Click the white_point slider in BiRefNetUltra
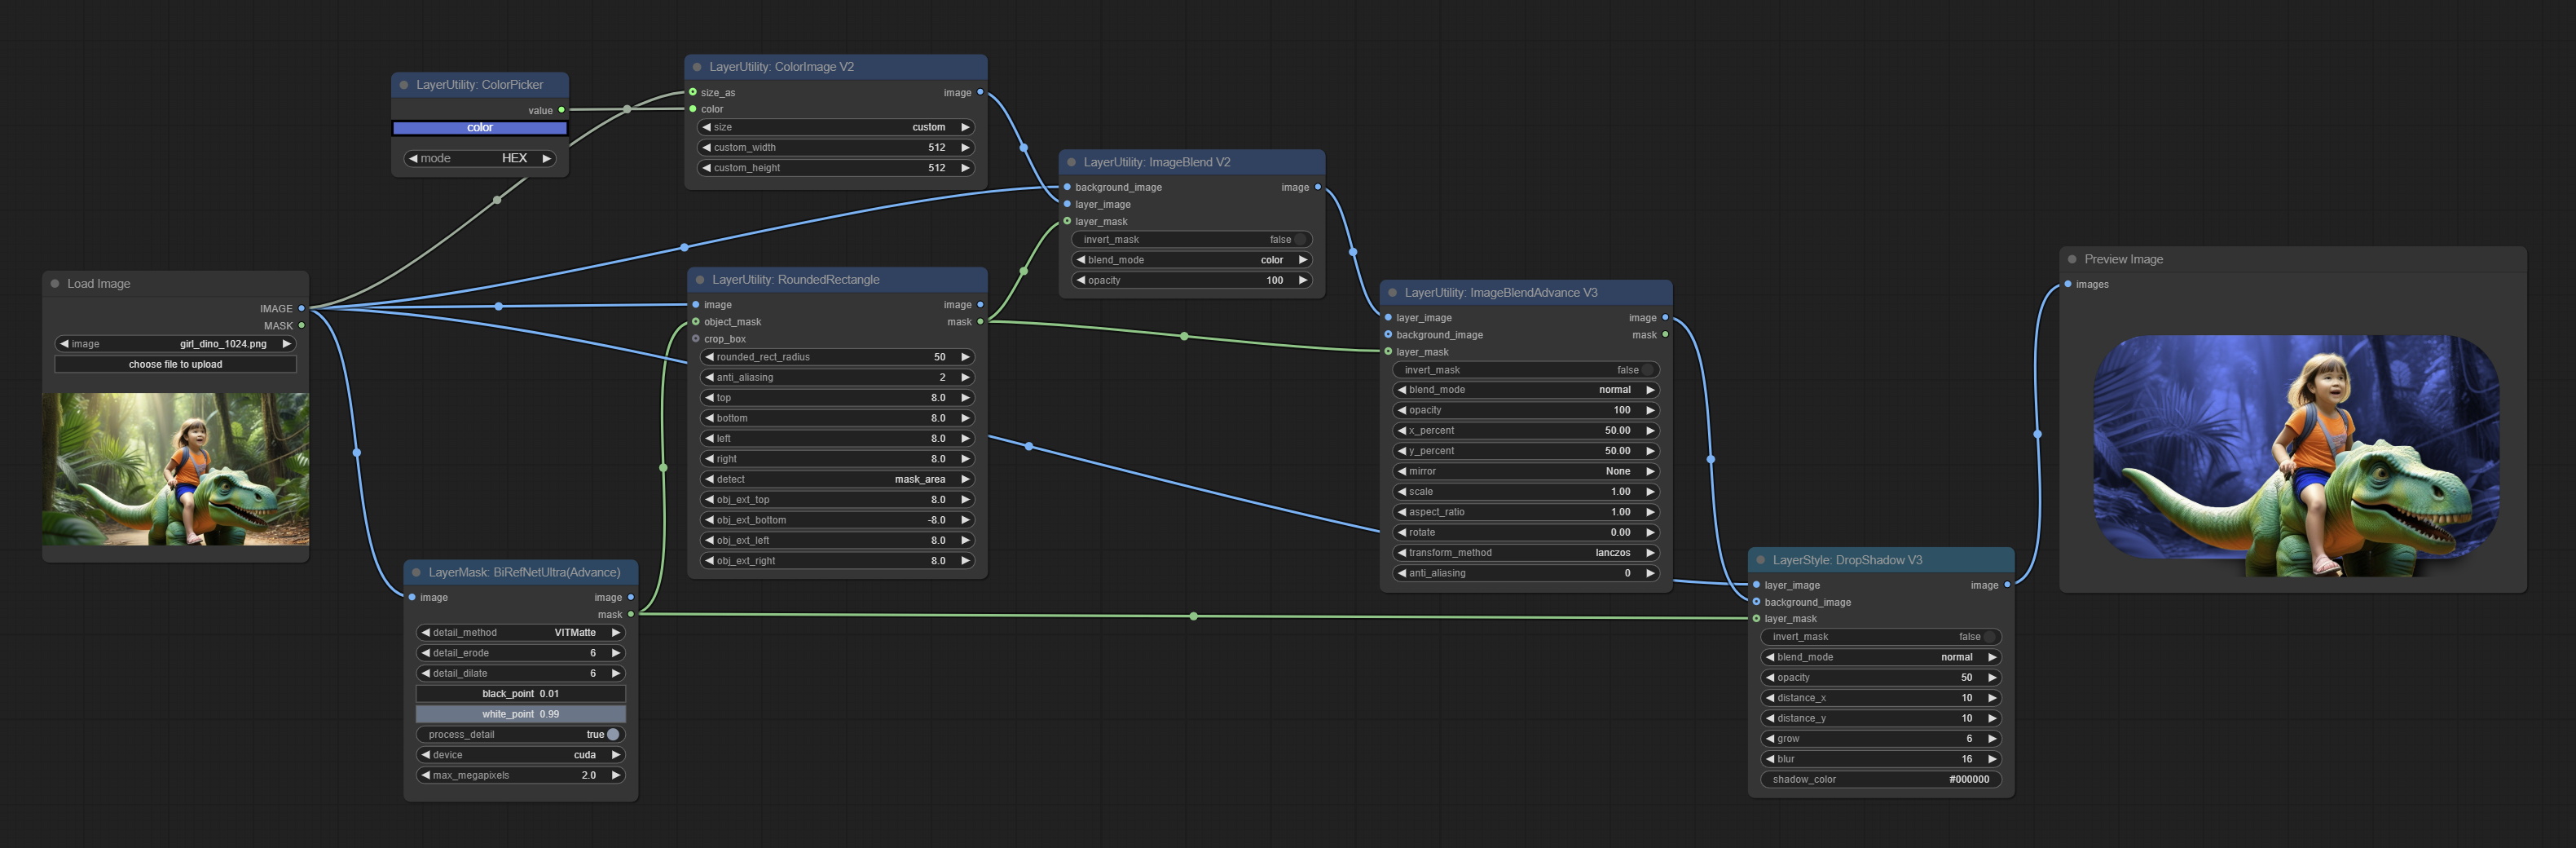 point(520,714)
